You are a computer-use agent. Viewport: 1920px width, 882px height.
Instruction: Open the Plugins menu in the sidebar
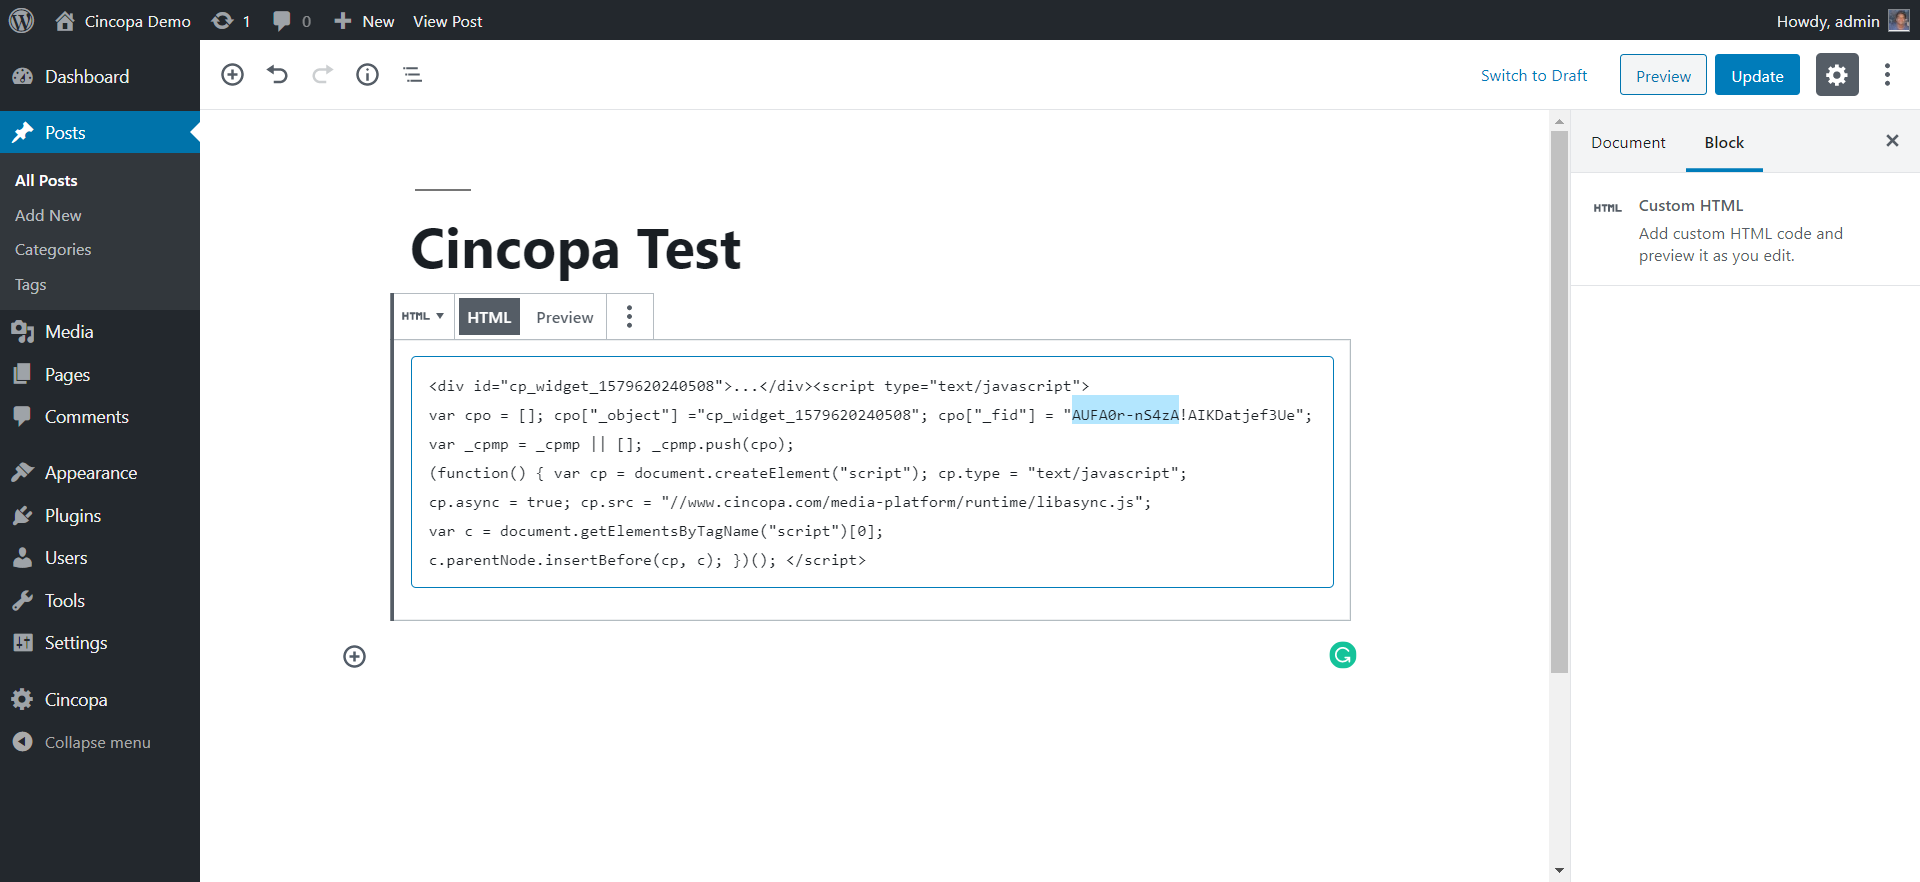point(73,516)
